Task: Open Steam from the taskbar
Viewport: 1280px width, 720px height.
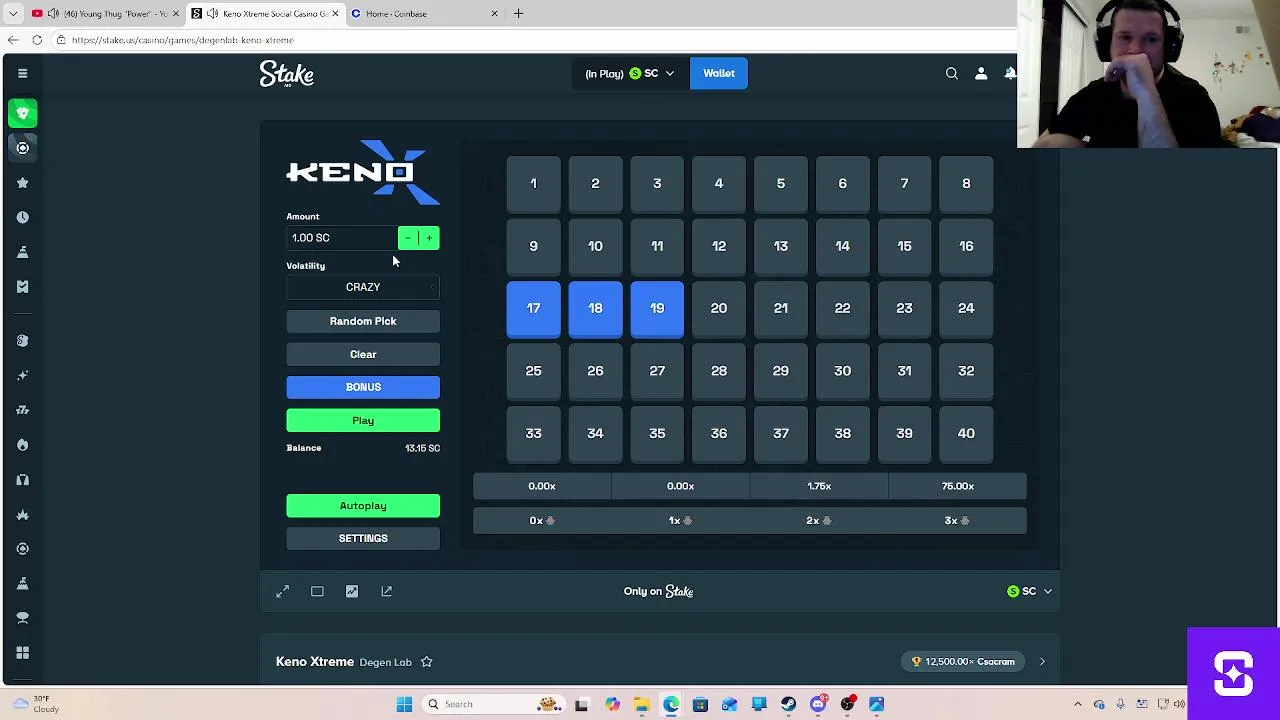Action: tap(788, 704)
